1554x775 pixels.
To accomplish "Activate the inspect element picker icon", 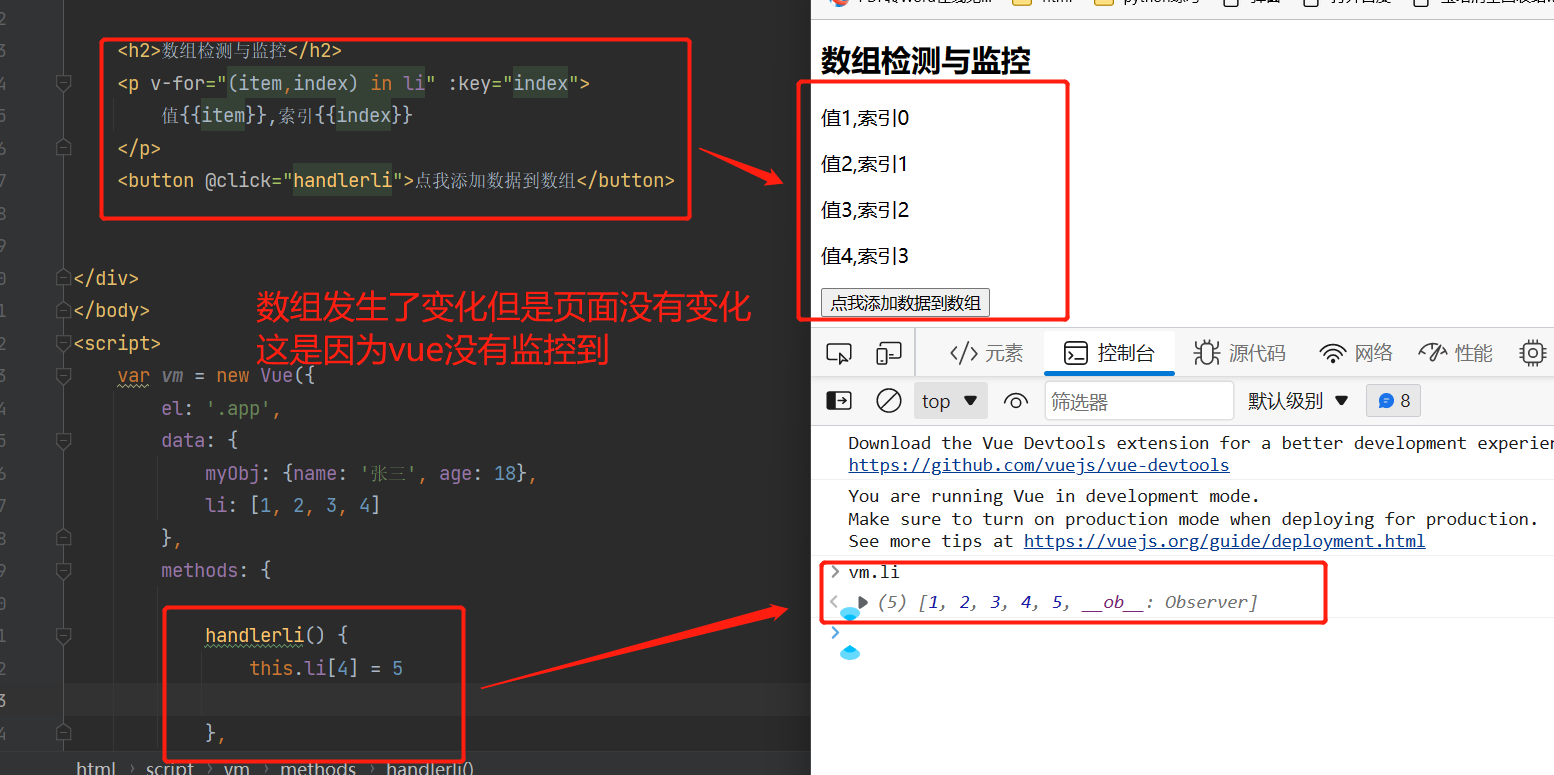I will pyautogui.click(x=838, y=353).
